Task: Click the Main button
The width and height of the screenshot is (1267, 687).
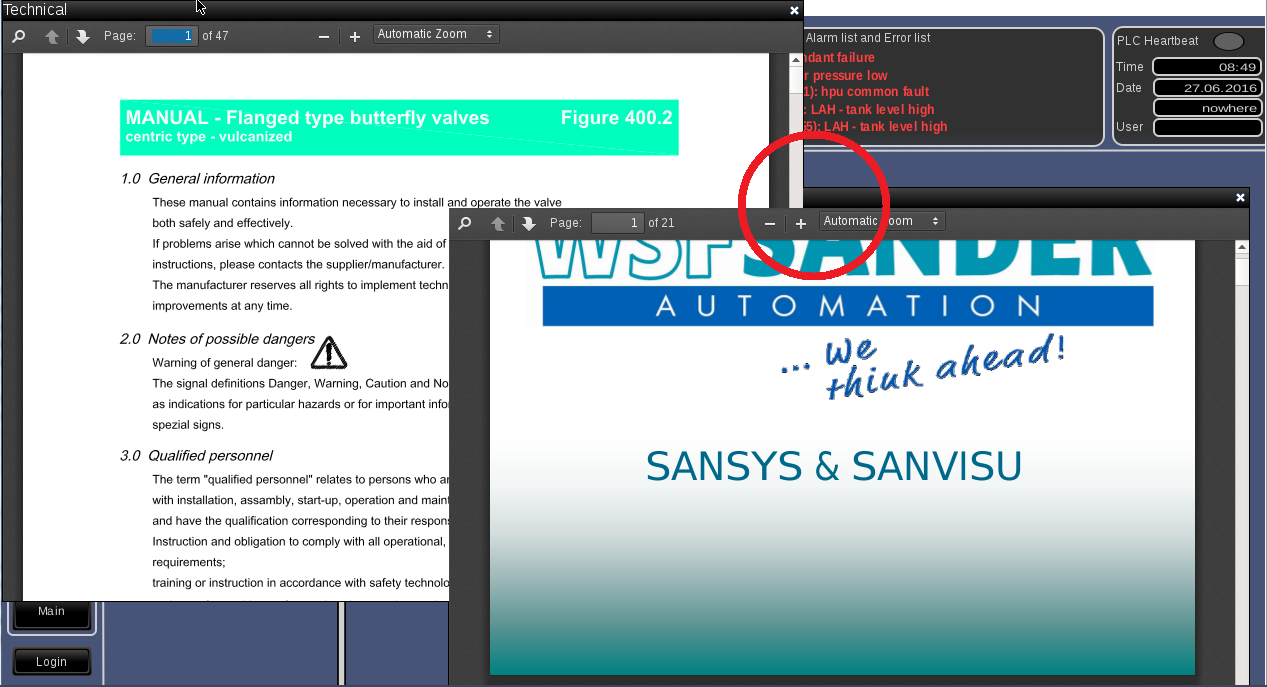Action: [51, 611]
